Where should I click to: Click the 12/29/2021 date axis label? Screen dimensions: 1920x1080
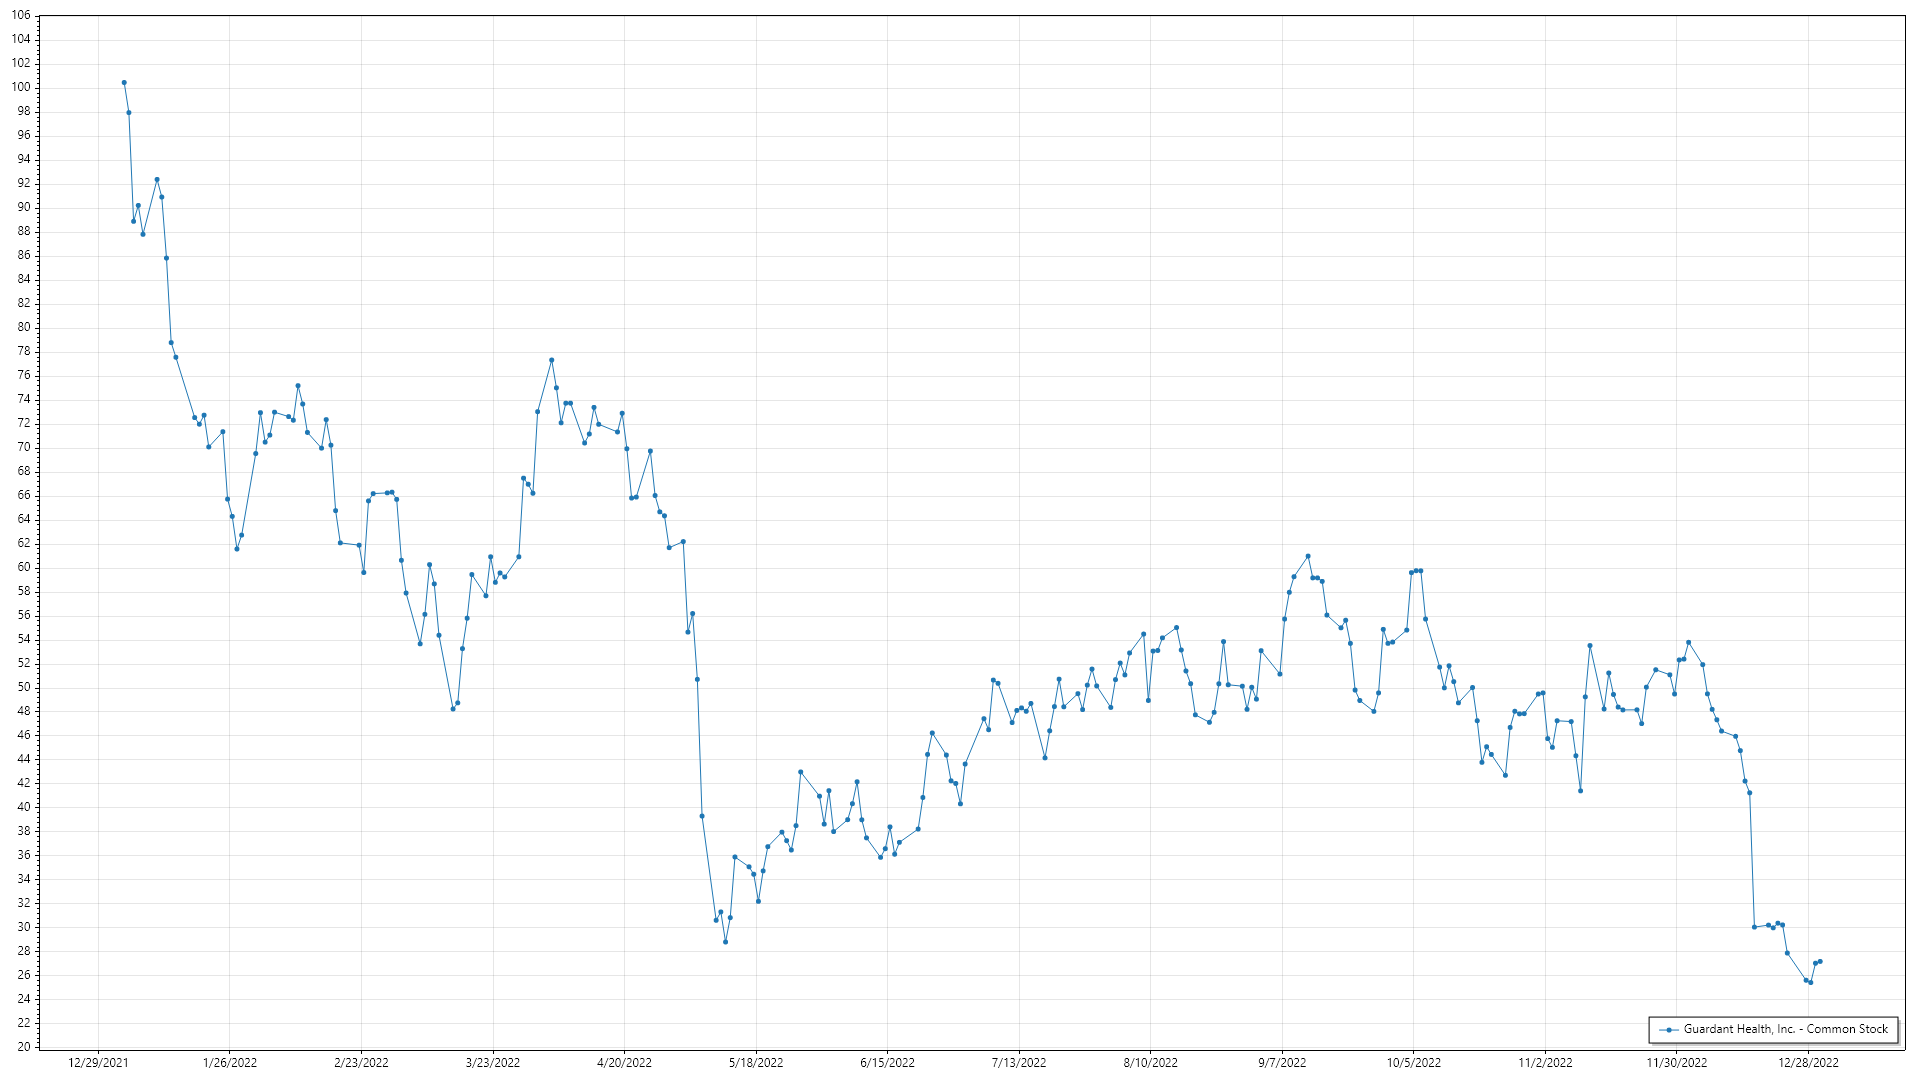tap(98, 1063)
